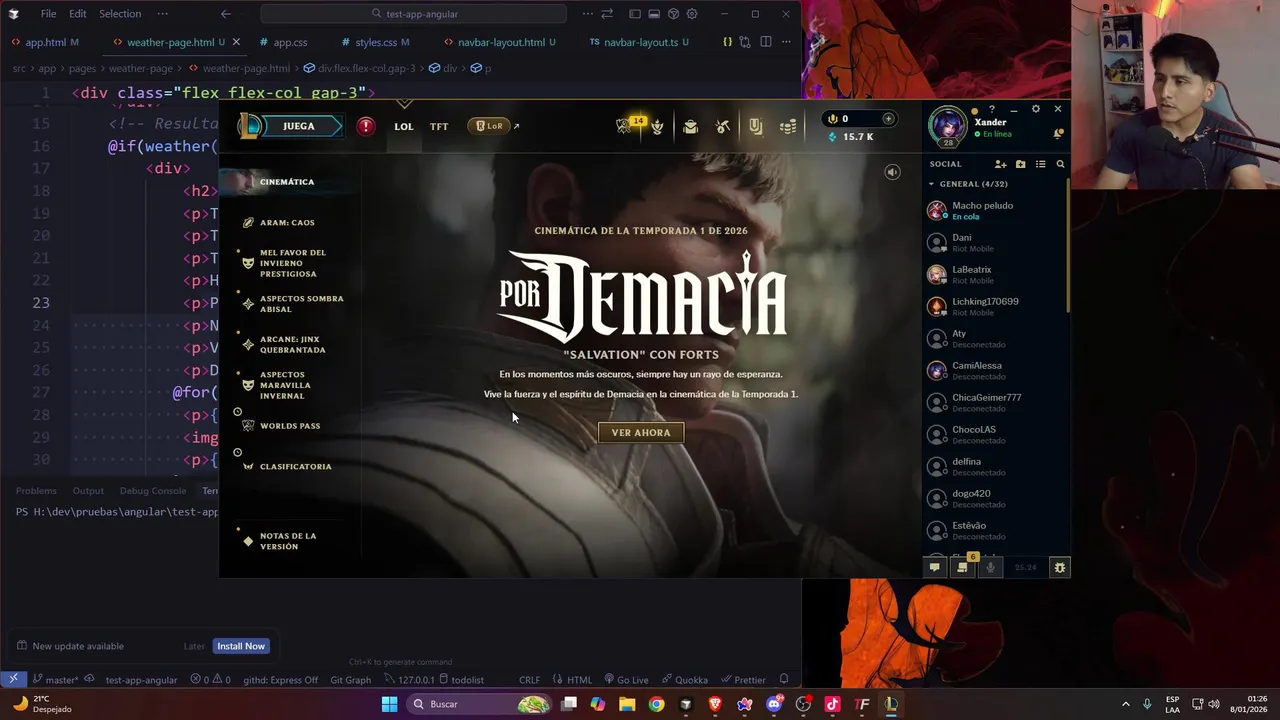Open the Problems panel tab
Image resolution: width=1280 pixels, height=720 pixels.
(x=36, y=491)
